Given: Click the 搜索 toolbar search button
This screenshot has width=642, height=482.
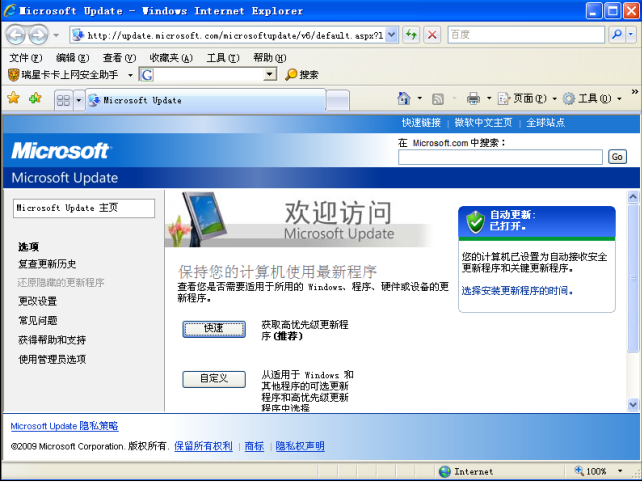Looking at the screenshot, I should tap(302, 75).
